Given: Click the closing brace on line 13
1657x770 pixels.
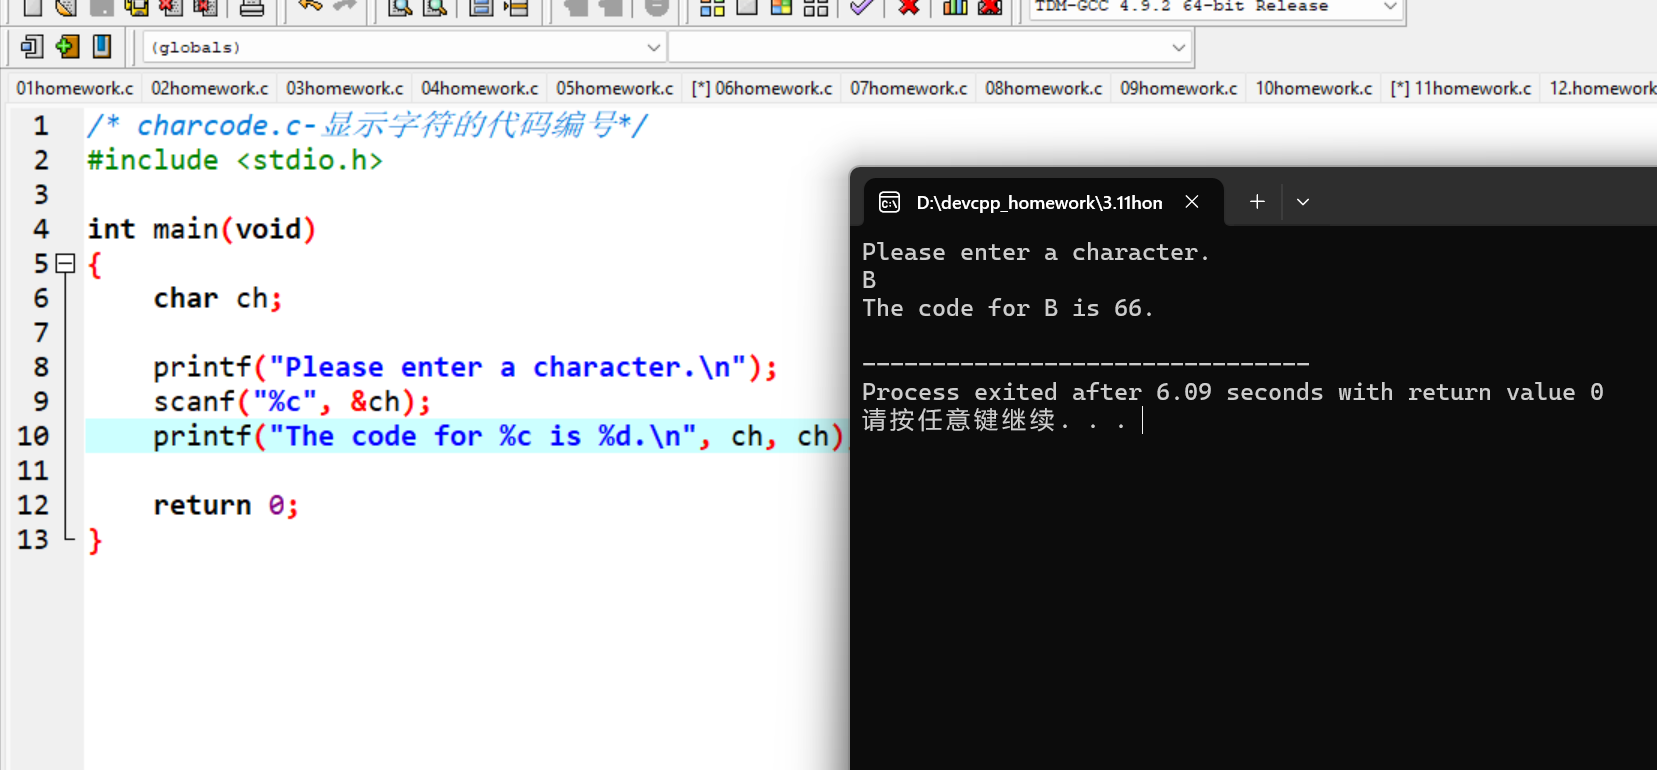Looking at the screenshot, I should click(95, 540).
